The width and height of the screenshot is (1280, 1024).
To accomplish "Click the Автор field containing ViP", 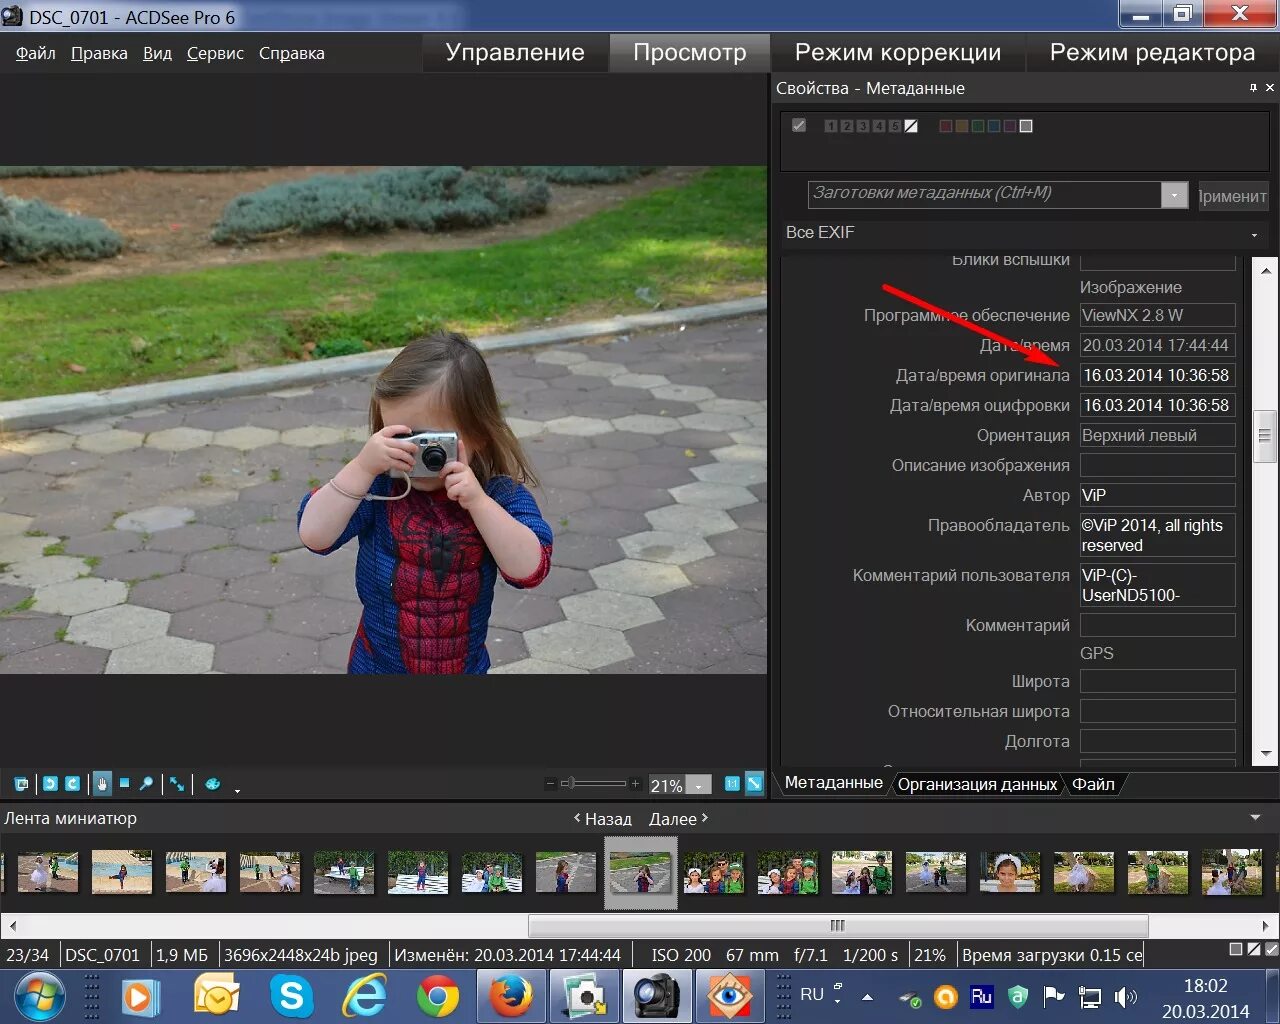I will pos(1158,495).
